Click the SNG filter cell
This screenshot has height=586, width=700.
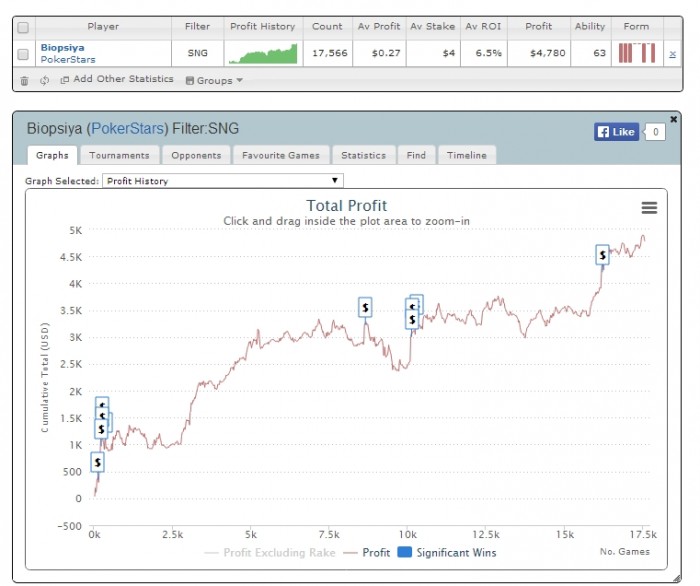[x=197, y=53]
